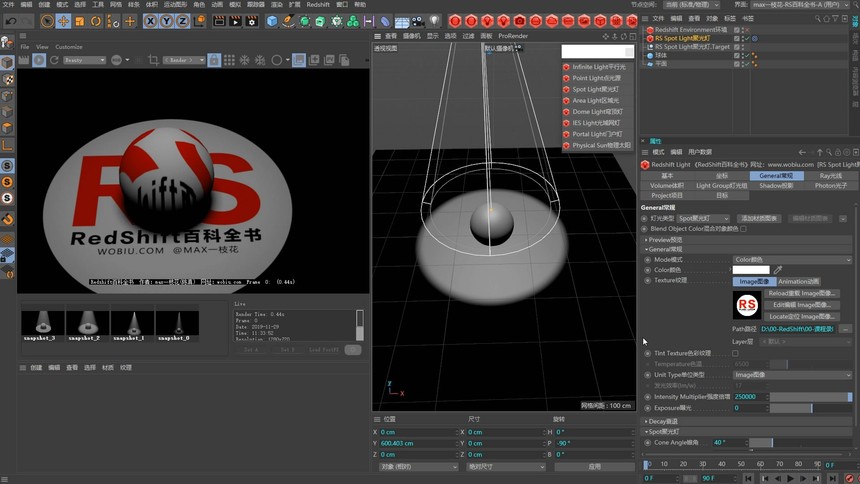Toggle layer checkbox for the sphere object row

click(737, 55)
